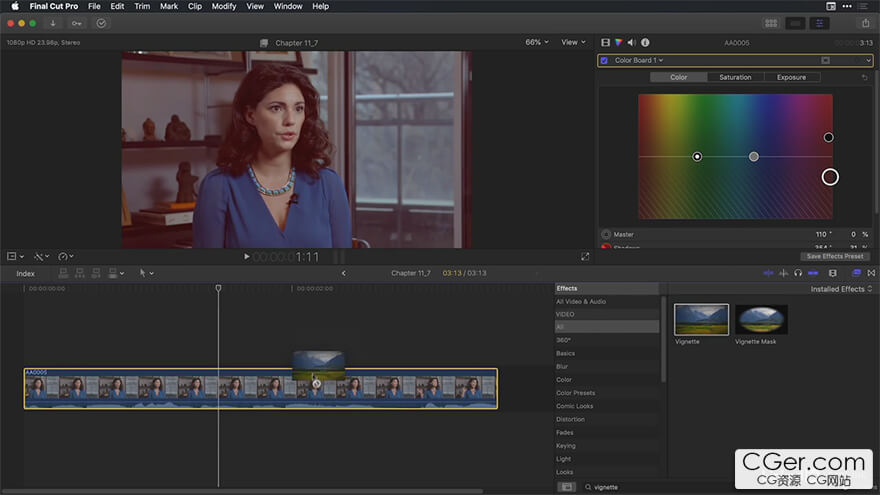
Task: Open the Video inspector filmstrip icon
Action: (606, 42)
